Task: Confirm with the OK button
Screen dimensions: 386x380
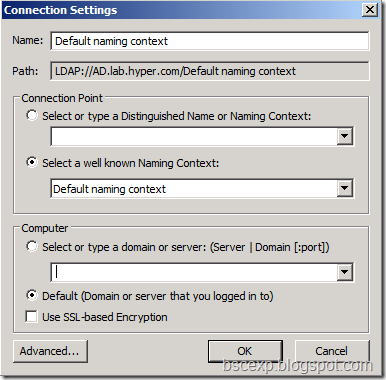Action: 245,351
